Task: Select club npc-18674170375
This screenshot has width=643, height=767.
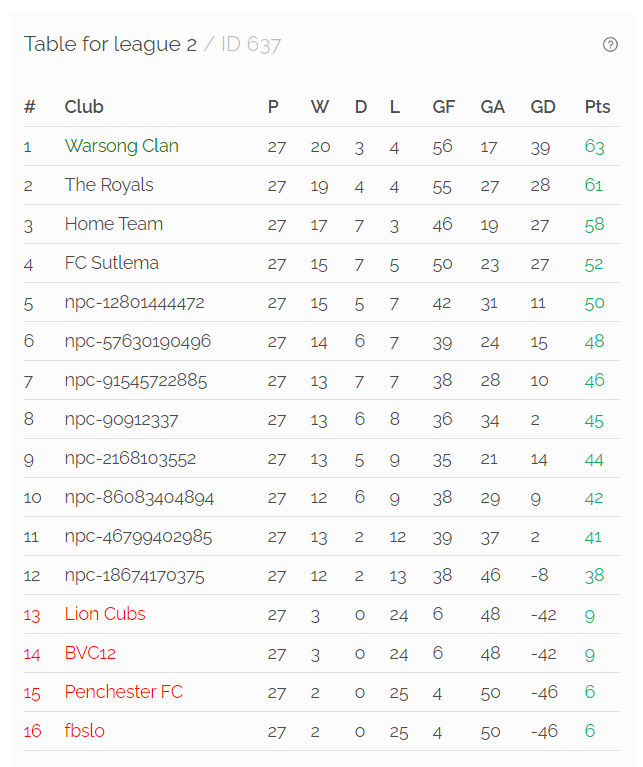Action: click(134, 576)
